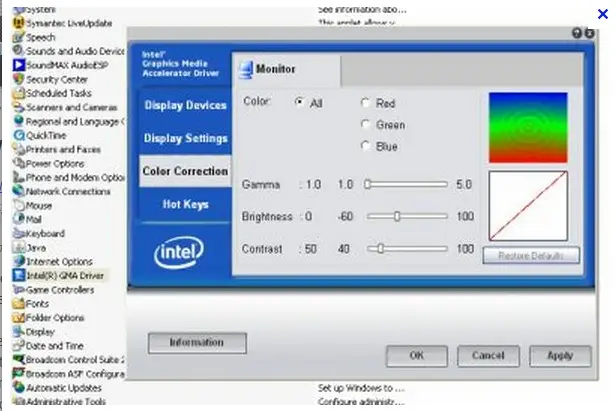Switch to the Display Devices tab
This screenshot has width=616, height=411.
point(185,105)
